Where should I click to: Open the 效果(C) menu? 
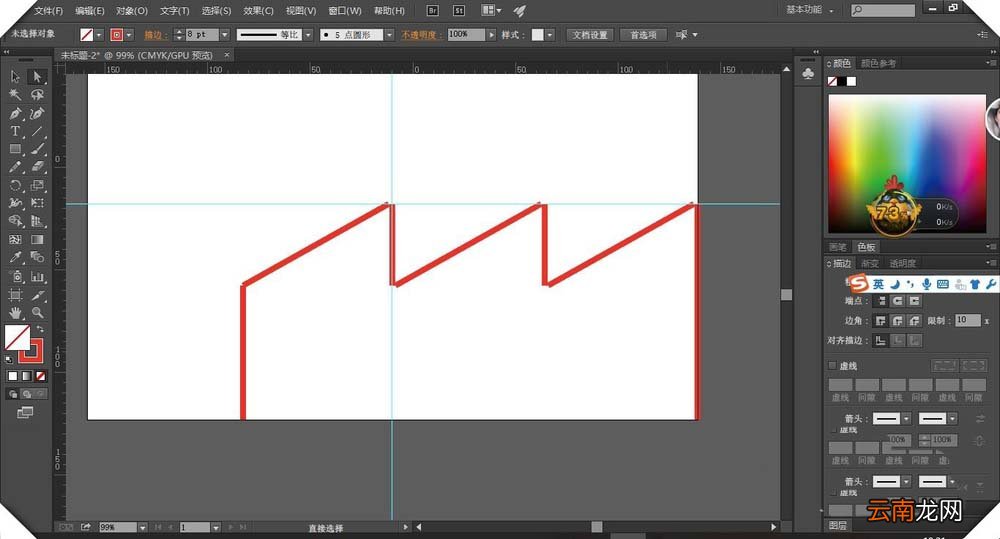(258, 11)
